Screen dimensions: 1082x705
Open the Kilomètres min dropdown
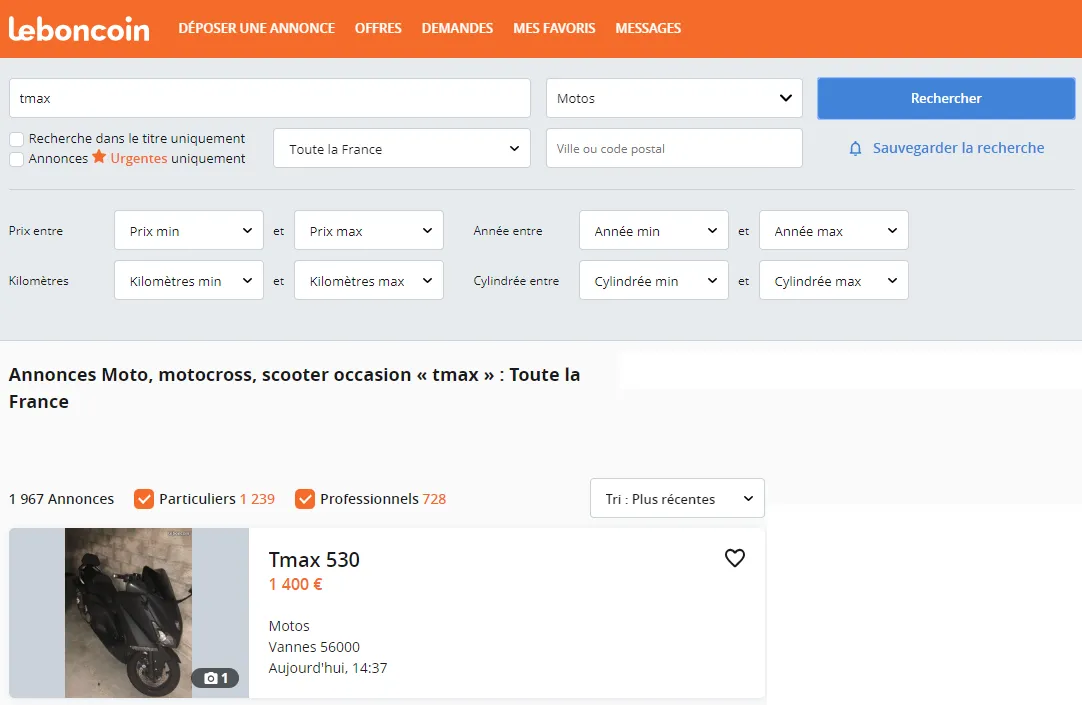[x=189, y=280]
